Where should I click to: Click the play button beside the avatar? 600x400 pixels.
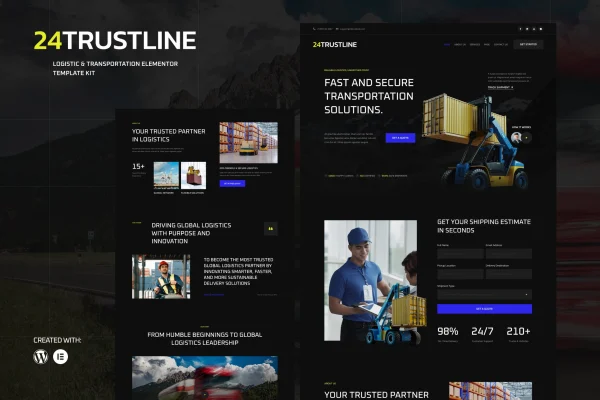(527, 137)
